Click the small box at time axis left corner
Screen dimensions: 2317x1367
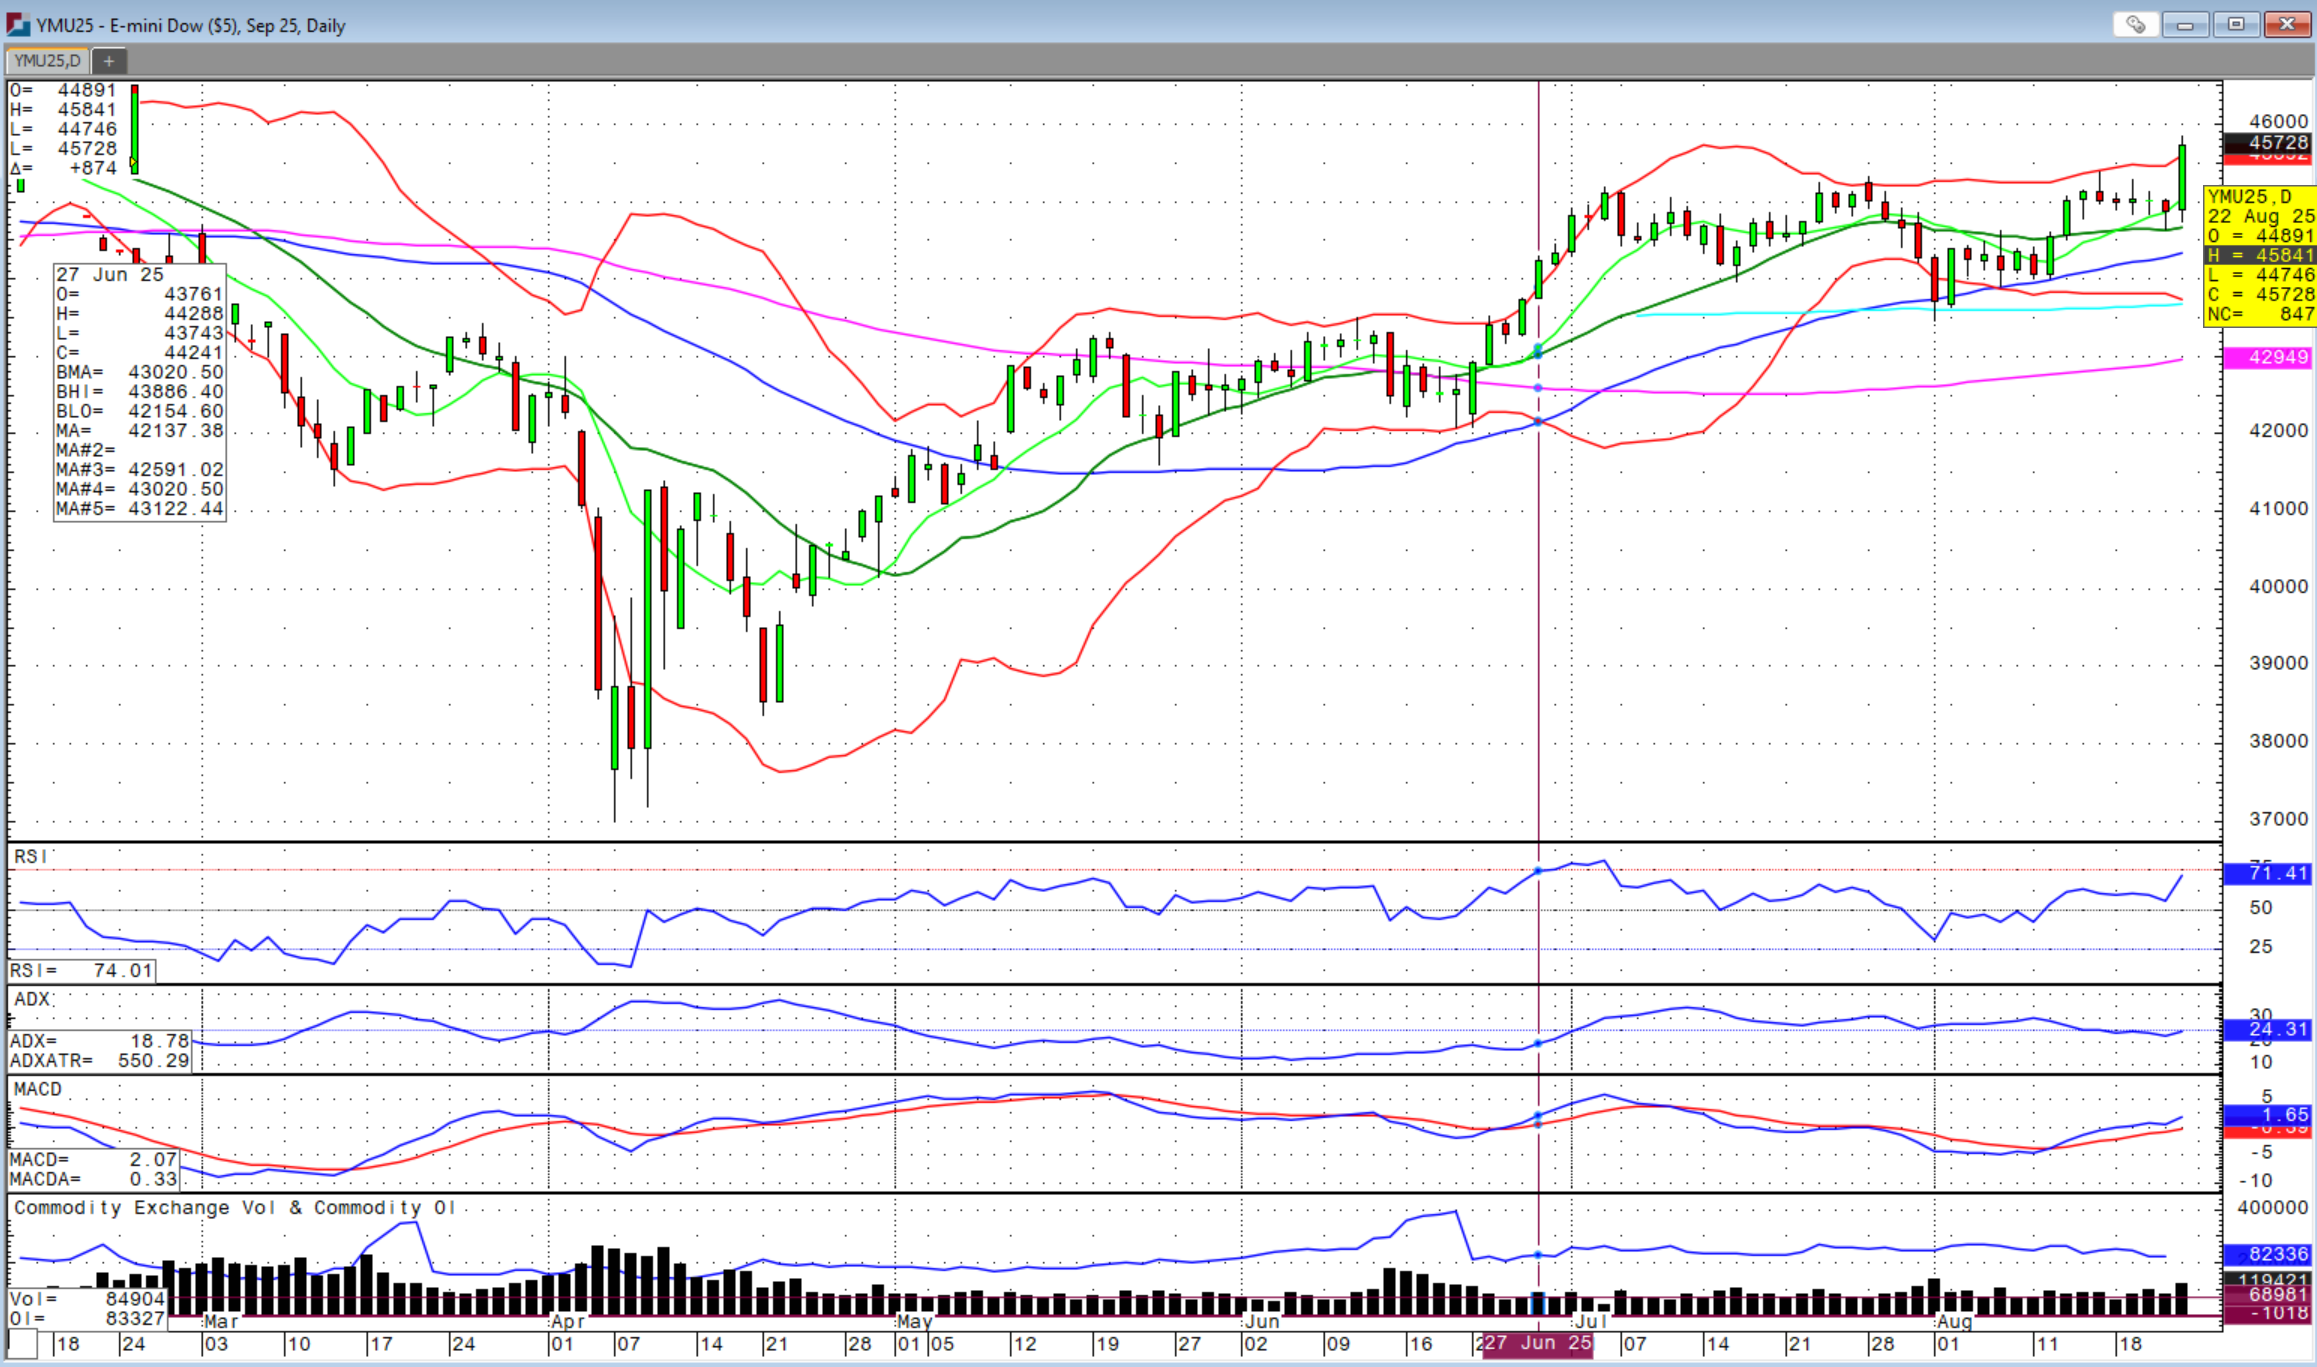pyautogui.click(x=22, y=1344)
